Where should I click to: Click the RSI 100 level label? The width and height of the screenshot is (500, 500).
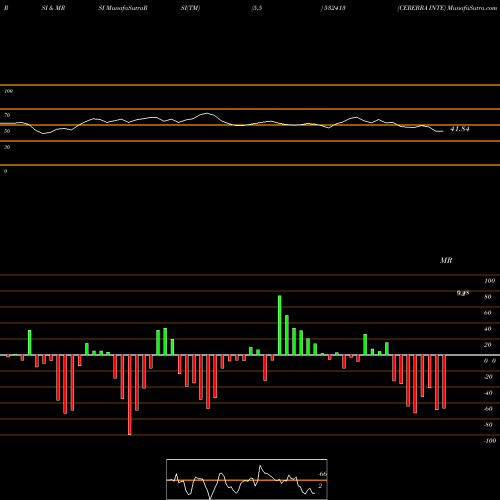tap(8, 91)
